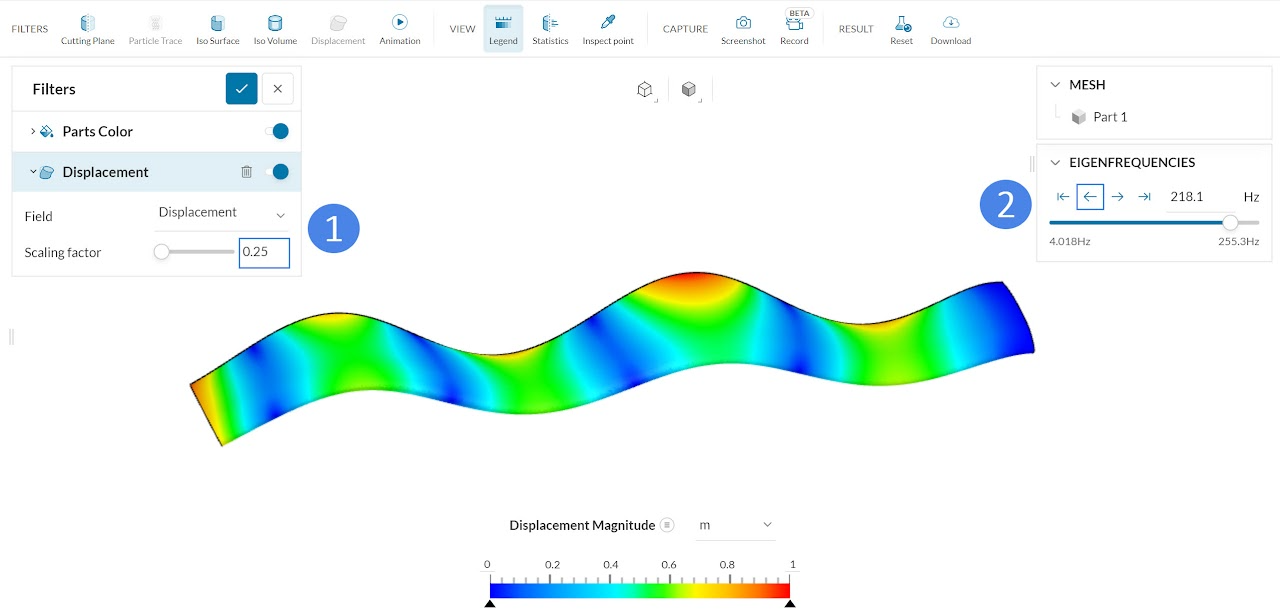Activate the Inspect point tool
The width and height of the screenshot is (1280, 612).
[608, 29]
